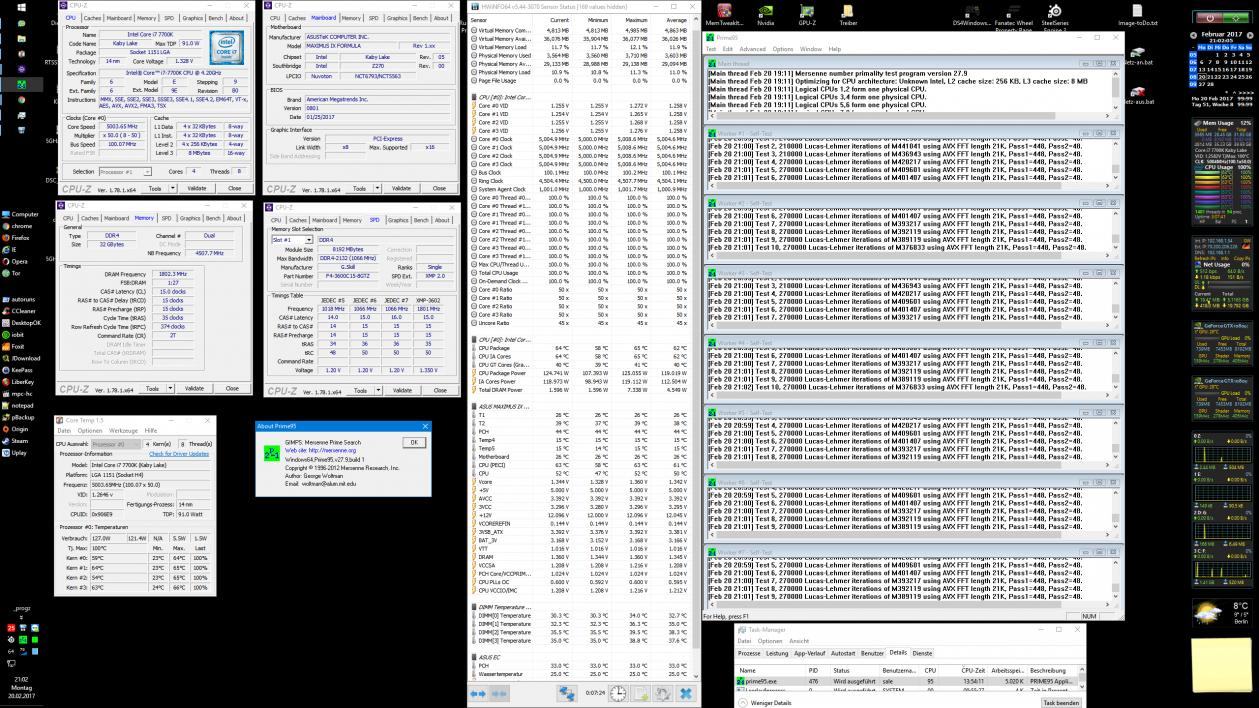Click HWiNFO blue X close-sensors icon
Viewport: 1259px width, 708px height.
(686, 693)
